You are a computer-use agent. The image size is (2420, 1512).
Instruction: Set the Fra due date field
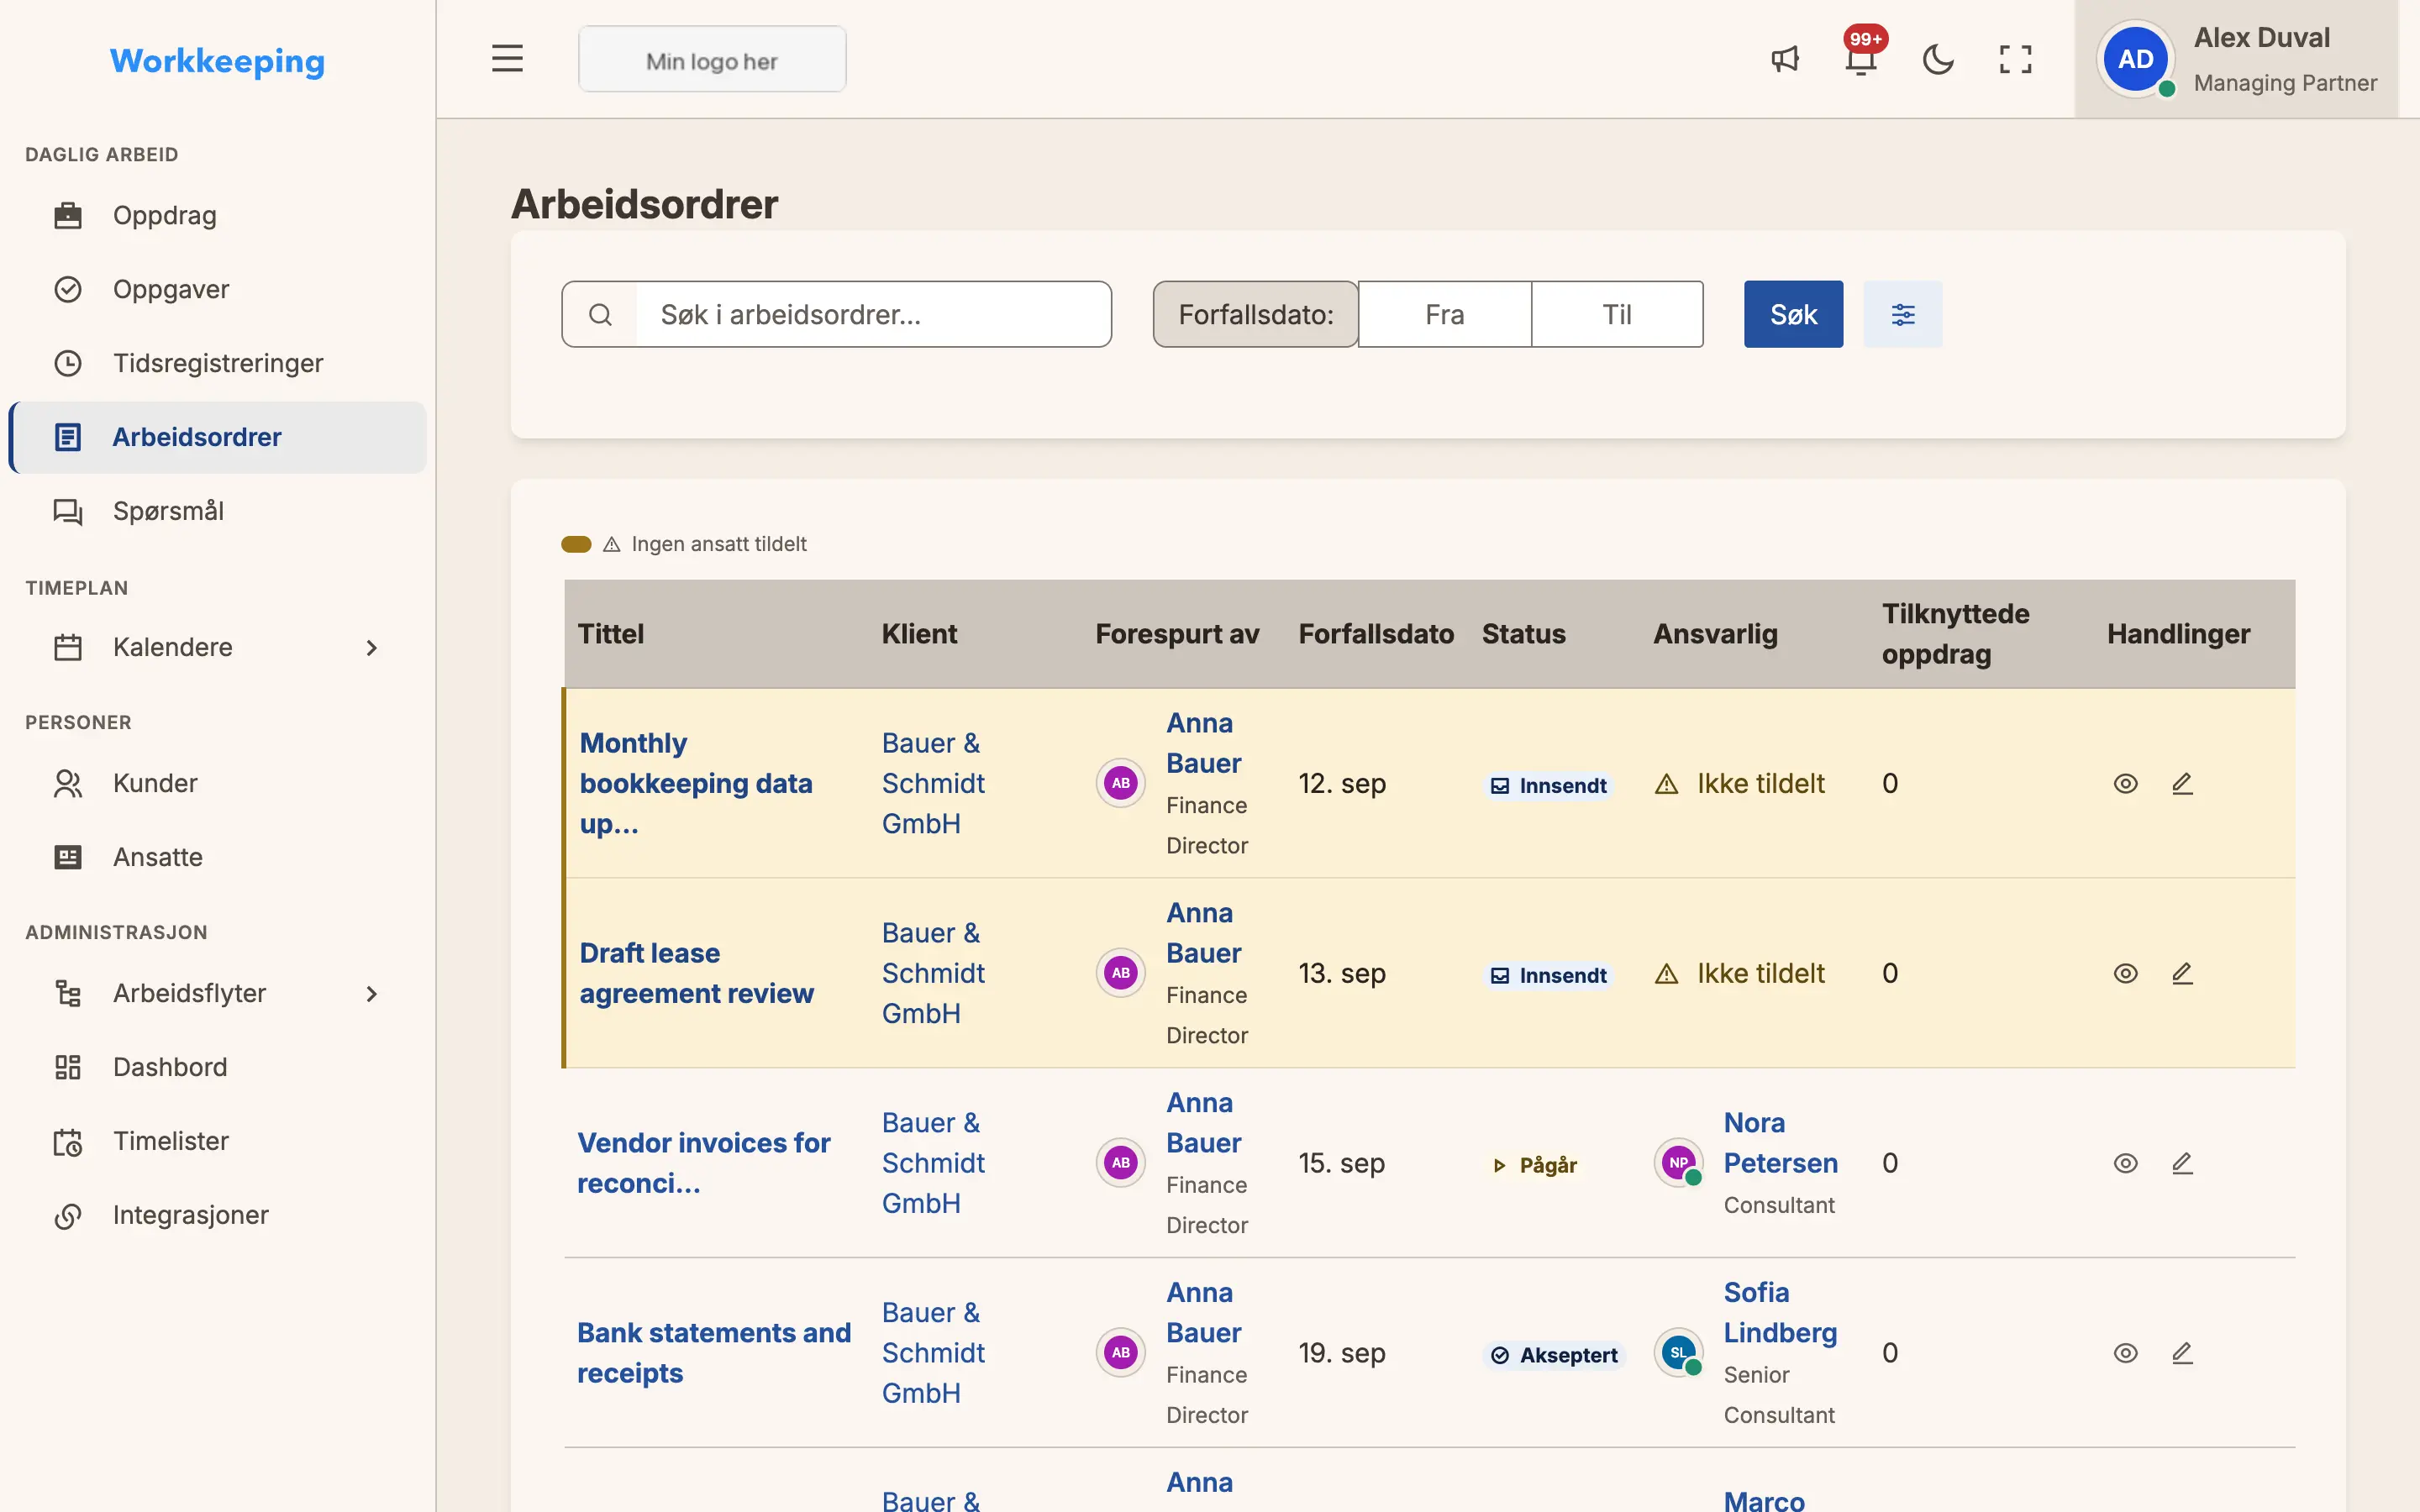[x=1444, y=314]
